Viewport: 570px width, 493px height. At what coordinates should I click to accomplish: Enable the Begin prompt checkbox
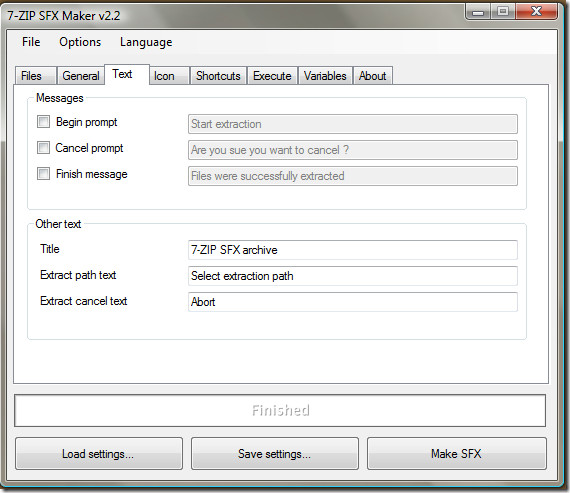pos(43,121)
